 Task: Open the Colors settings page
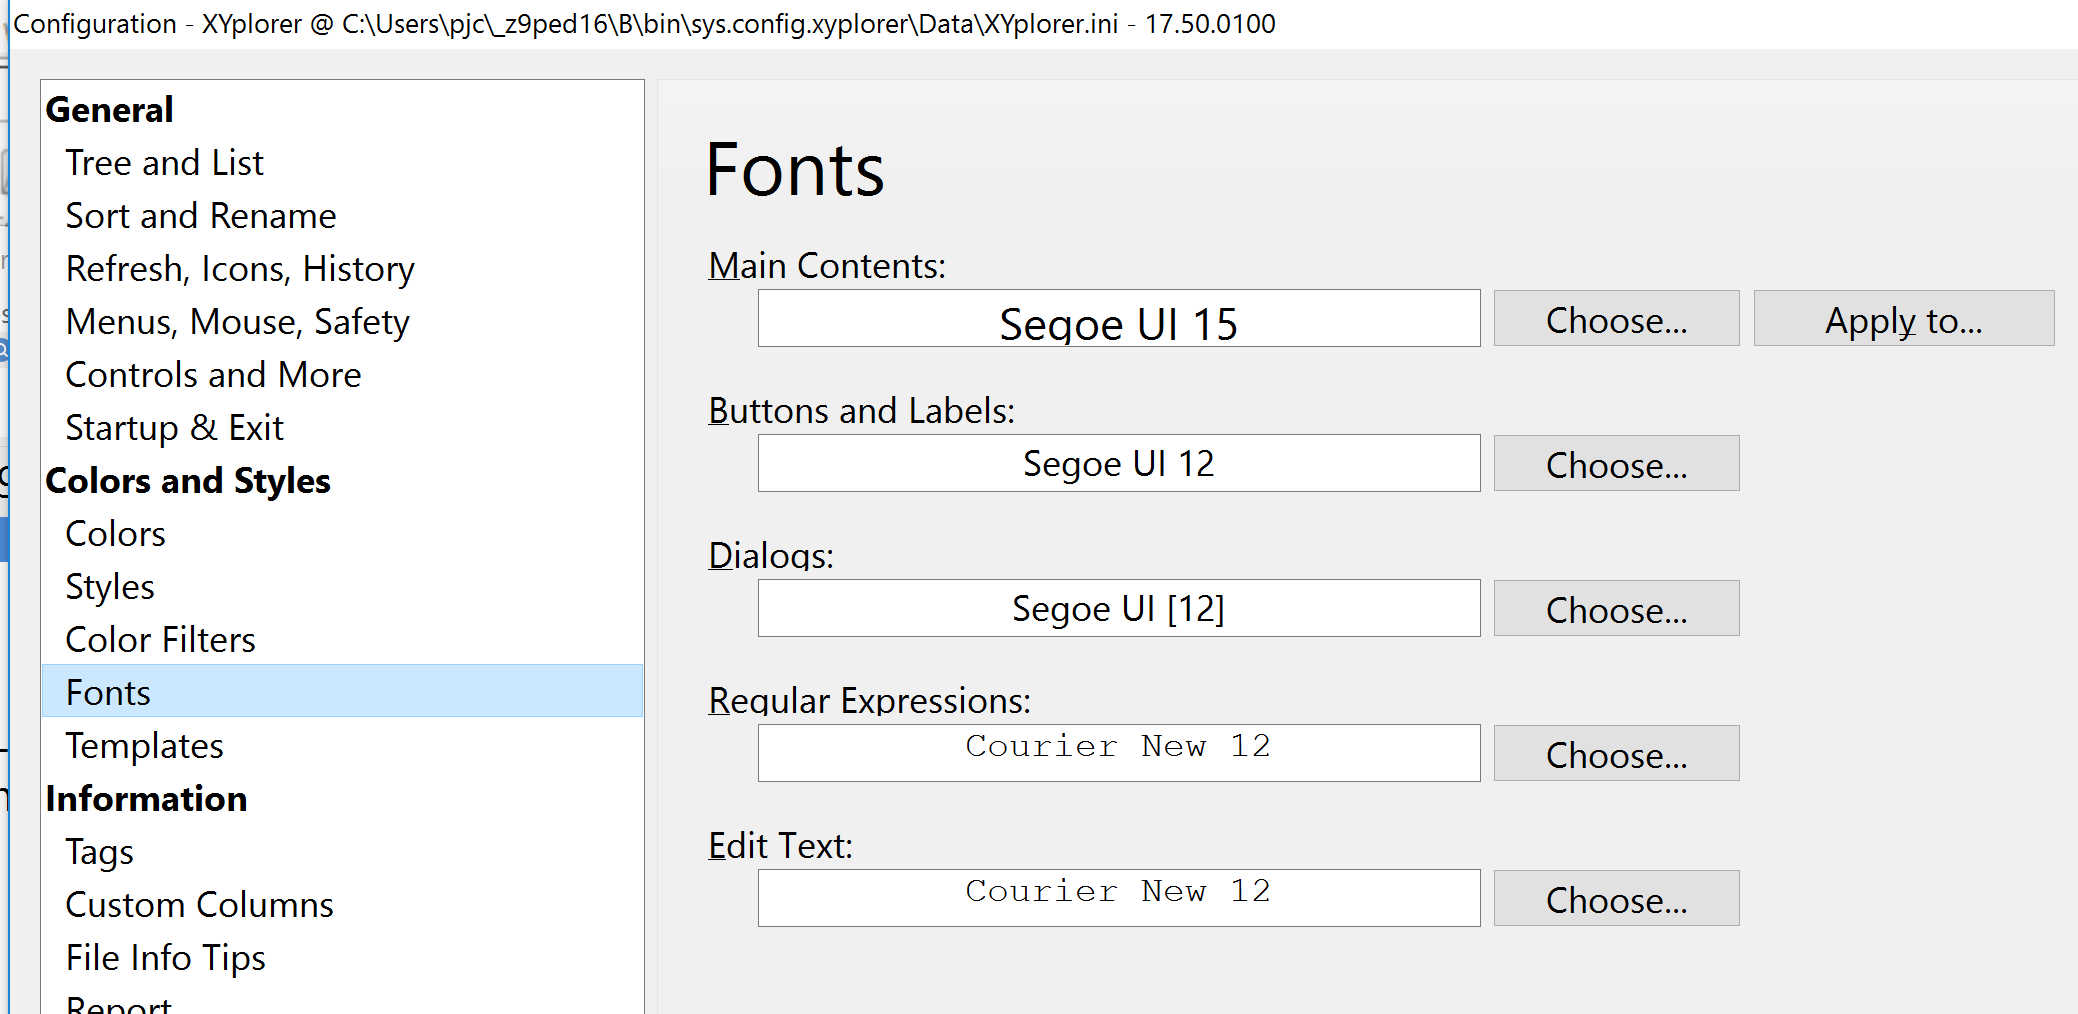click(115, 533)
